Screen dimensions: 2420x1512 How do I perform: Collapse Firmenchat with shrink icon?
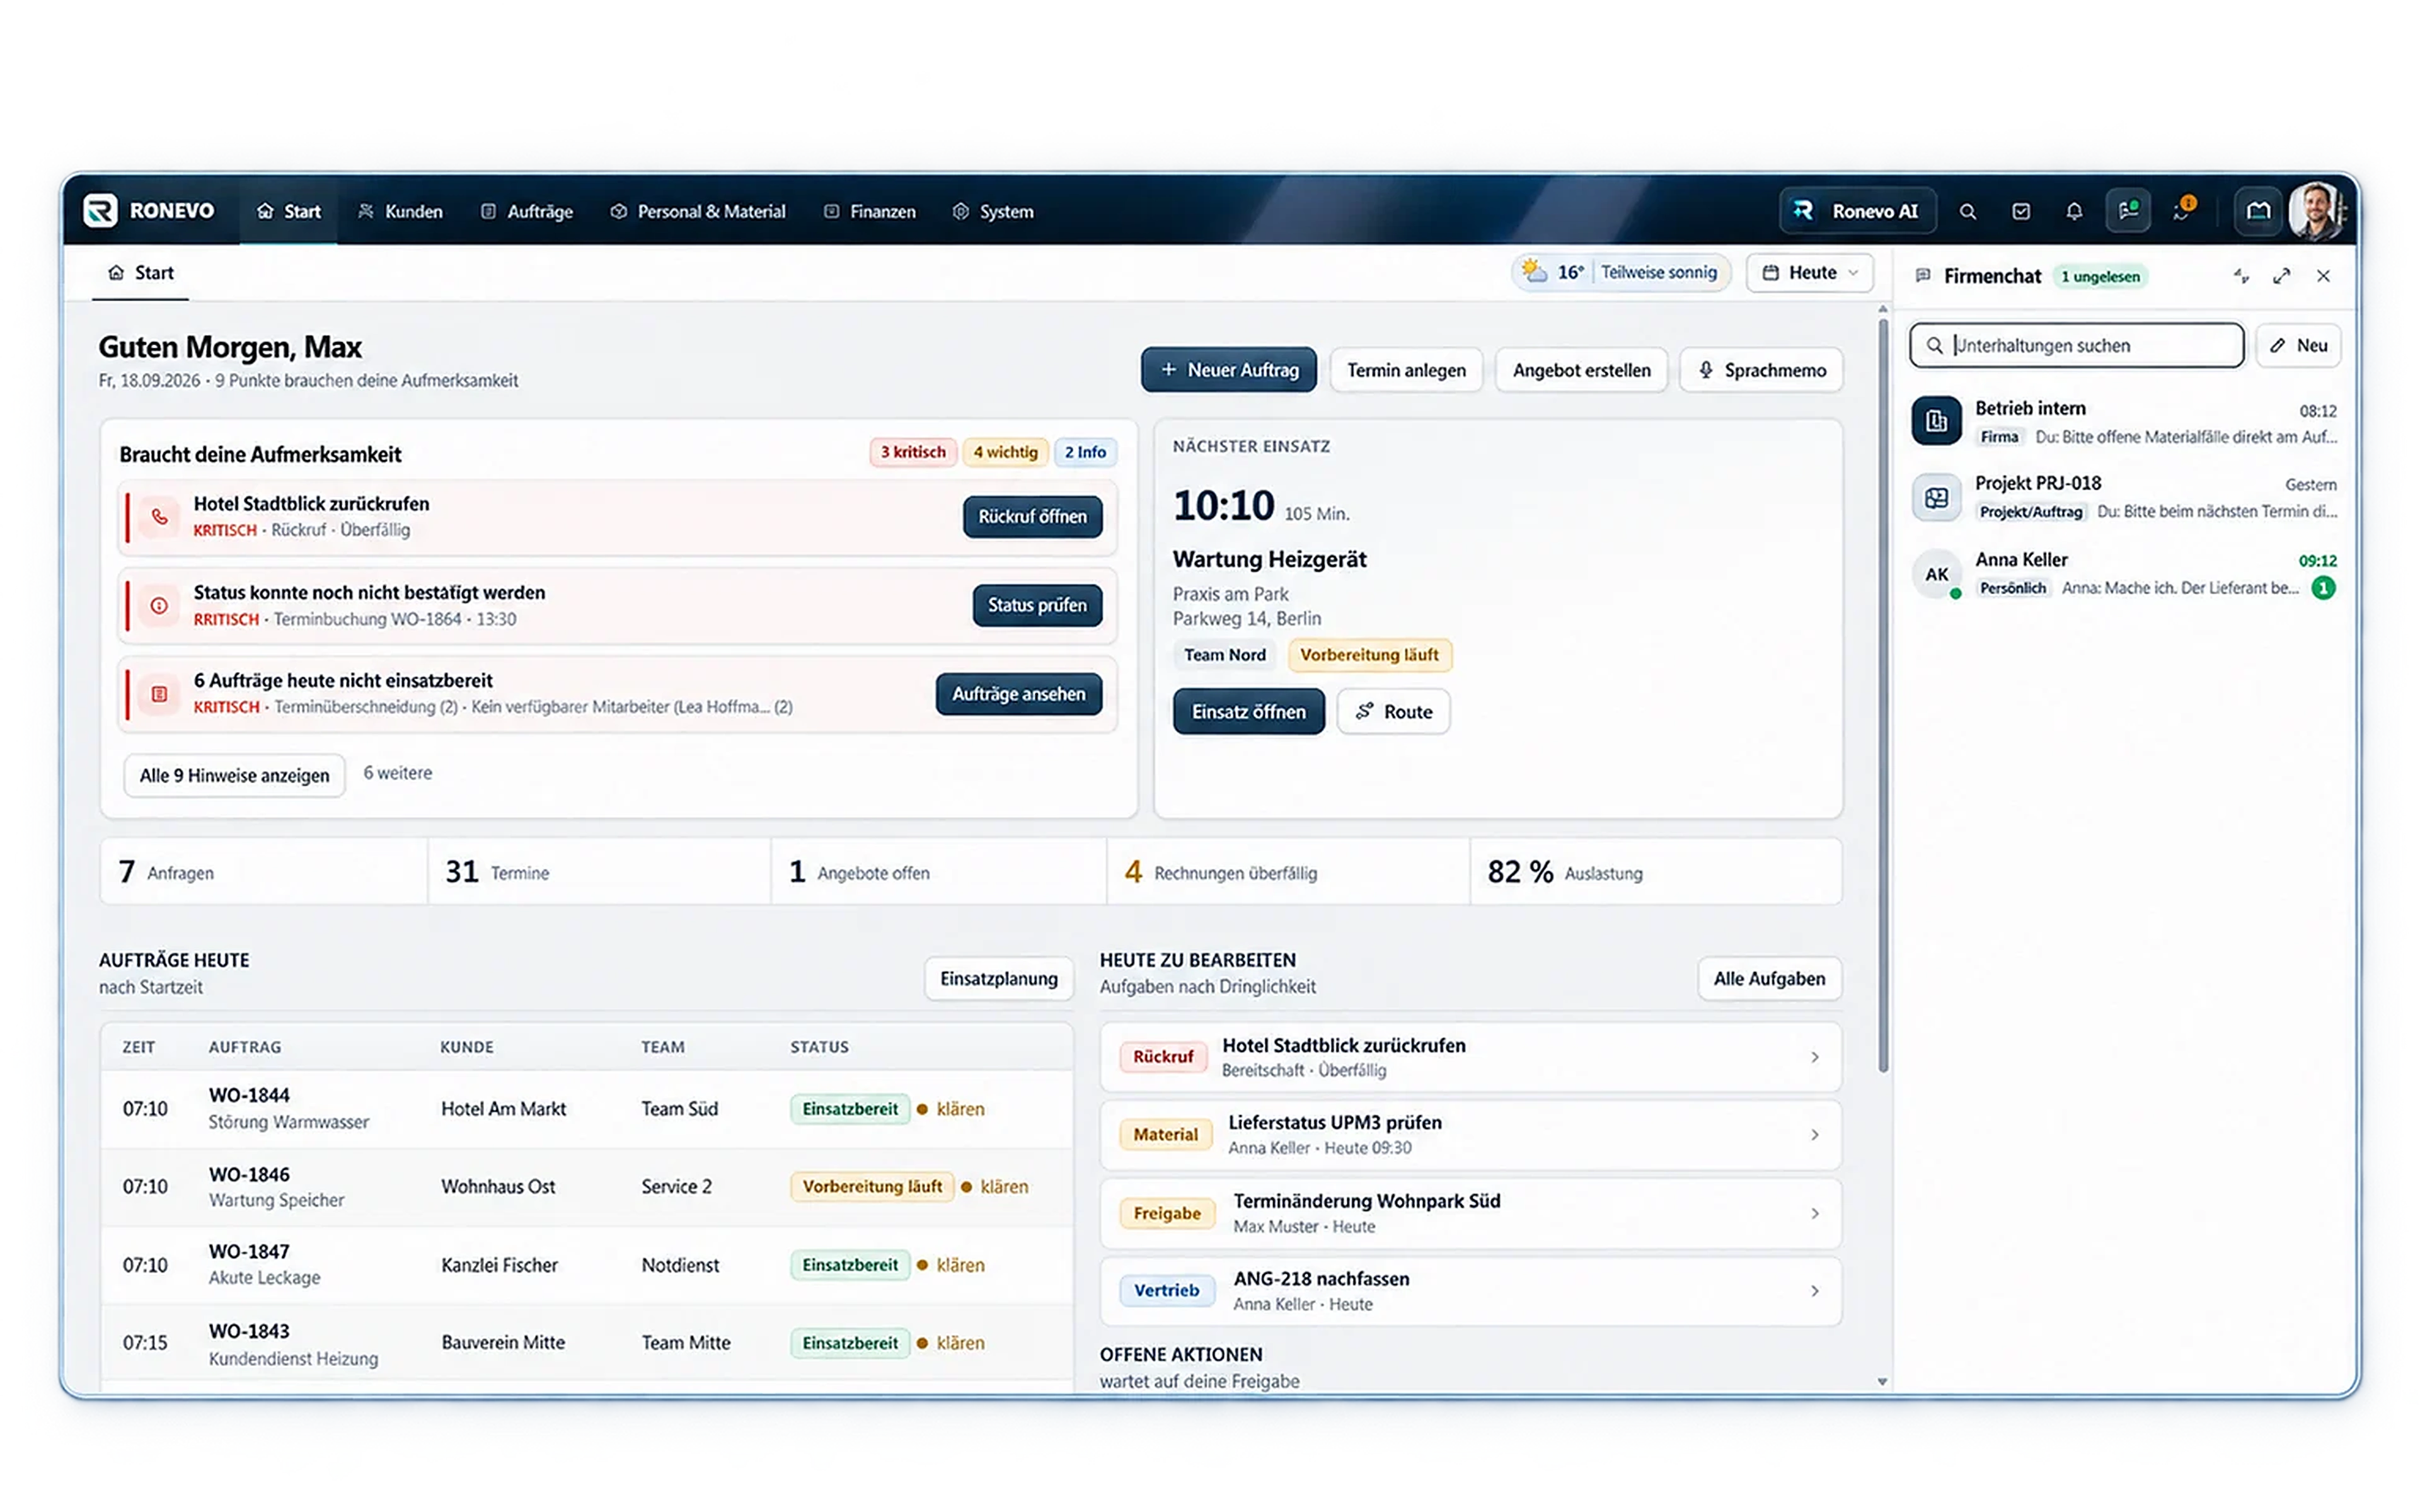pyautogui.click(x=2241, y=276)
